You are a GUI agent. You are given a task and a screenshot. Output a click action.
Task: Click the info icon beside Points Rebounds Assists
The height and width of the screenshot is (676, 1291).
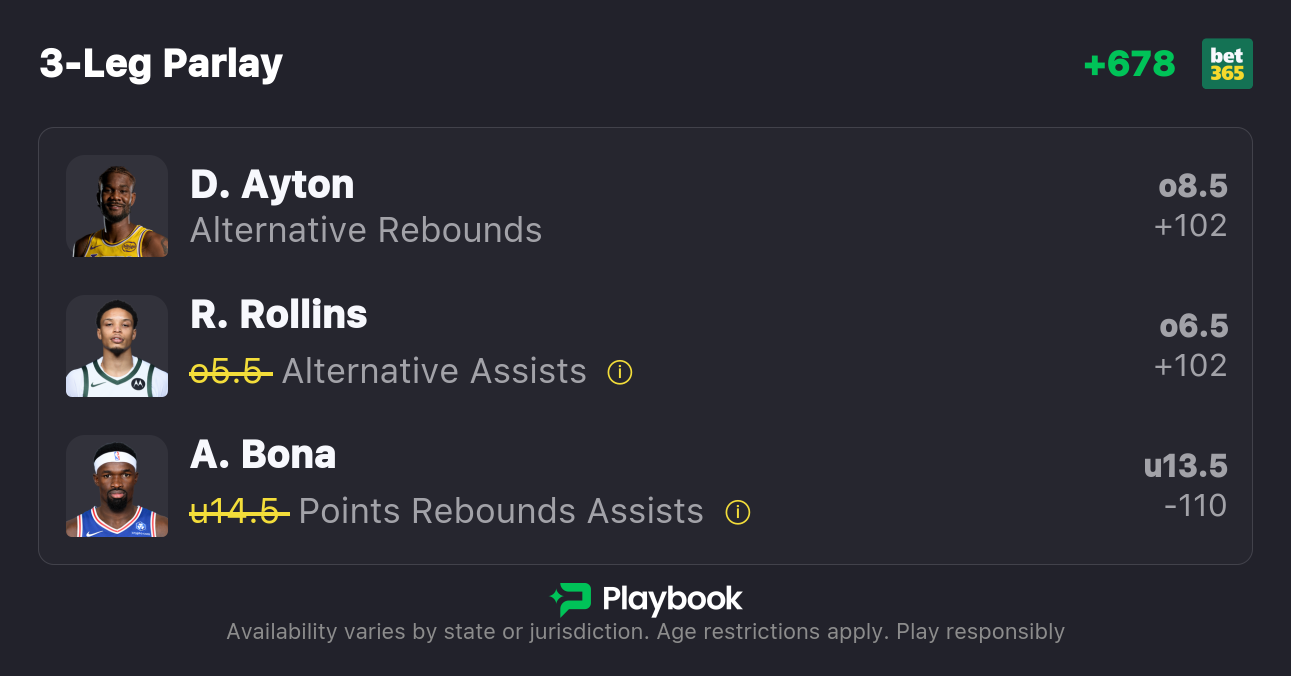pos(738,513)
